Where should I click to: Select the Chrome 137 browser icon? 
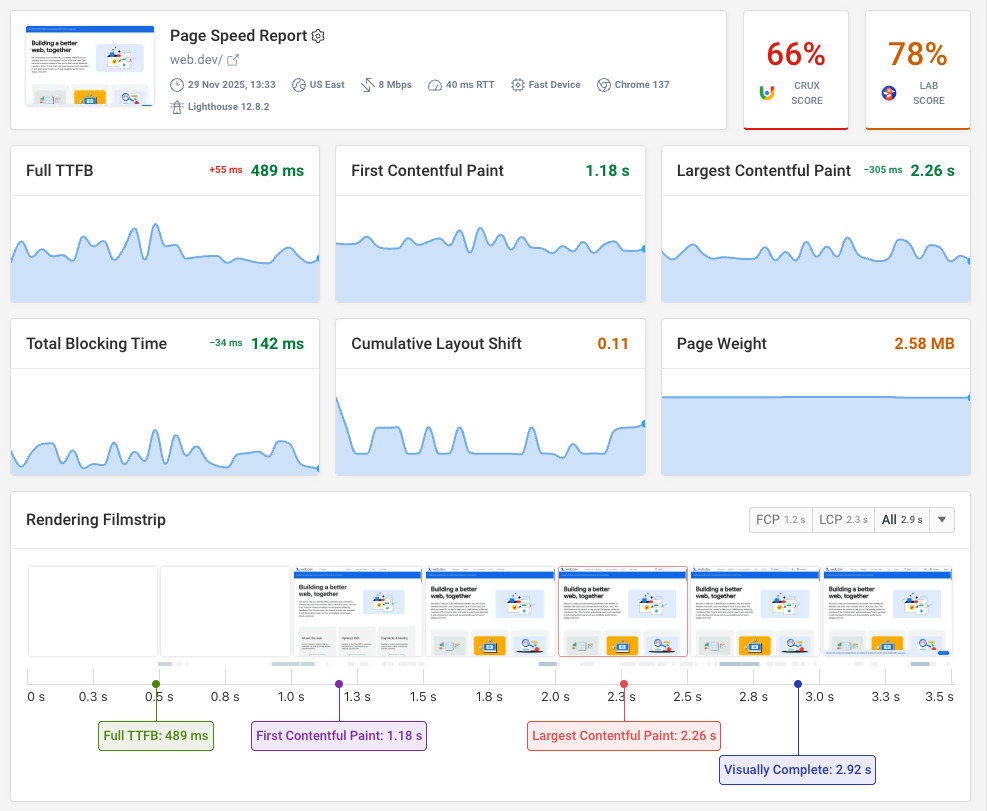604,84
